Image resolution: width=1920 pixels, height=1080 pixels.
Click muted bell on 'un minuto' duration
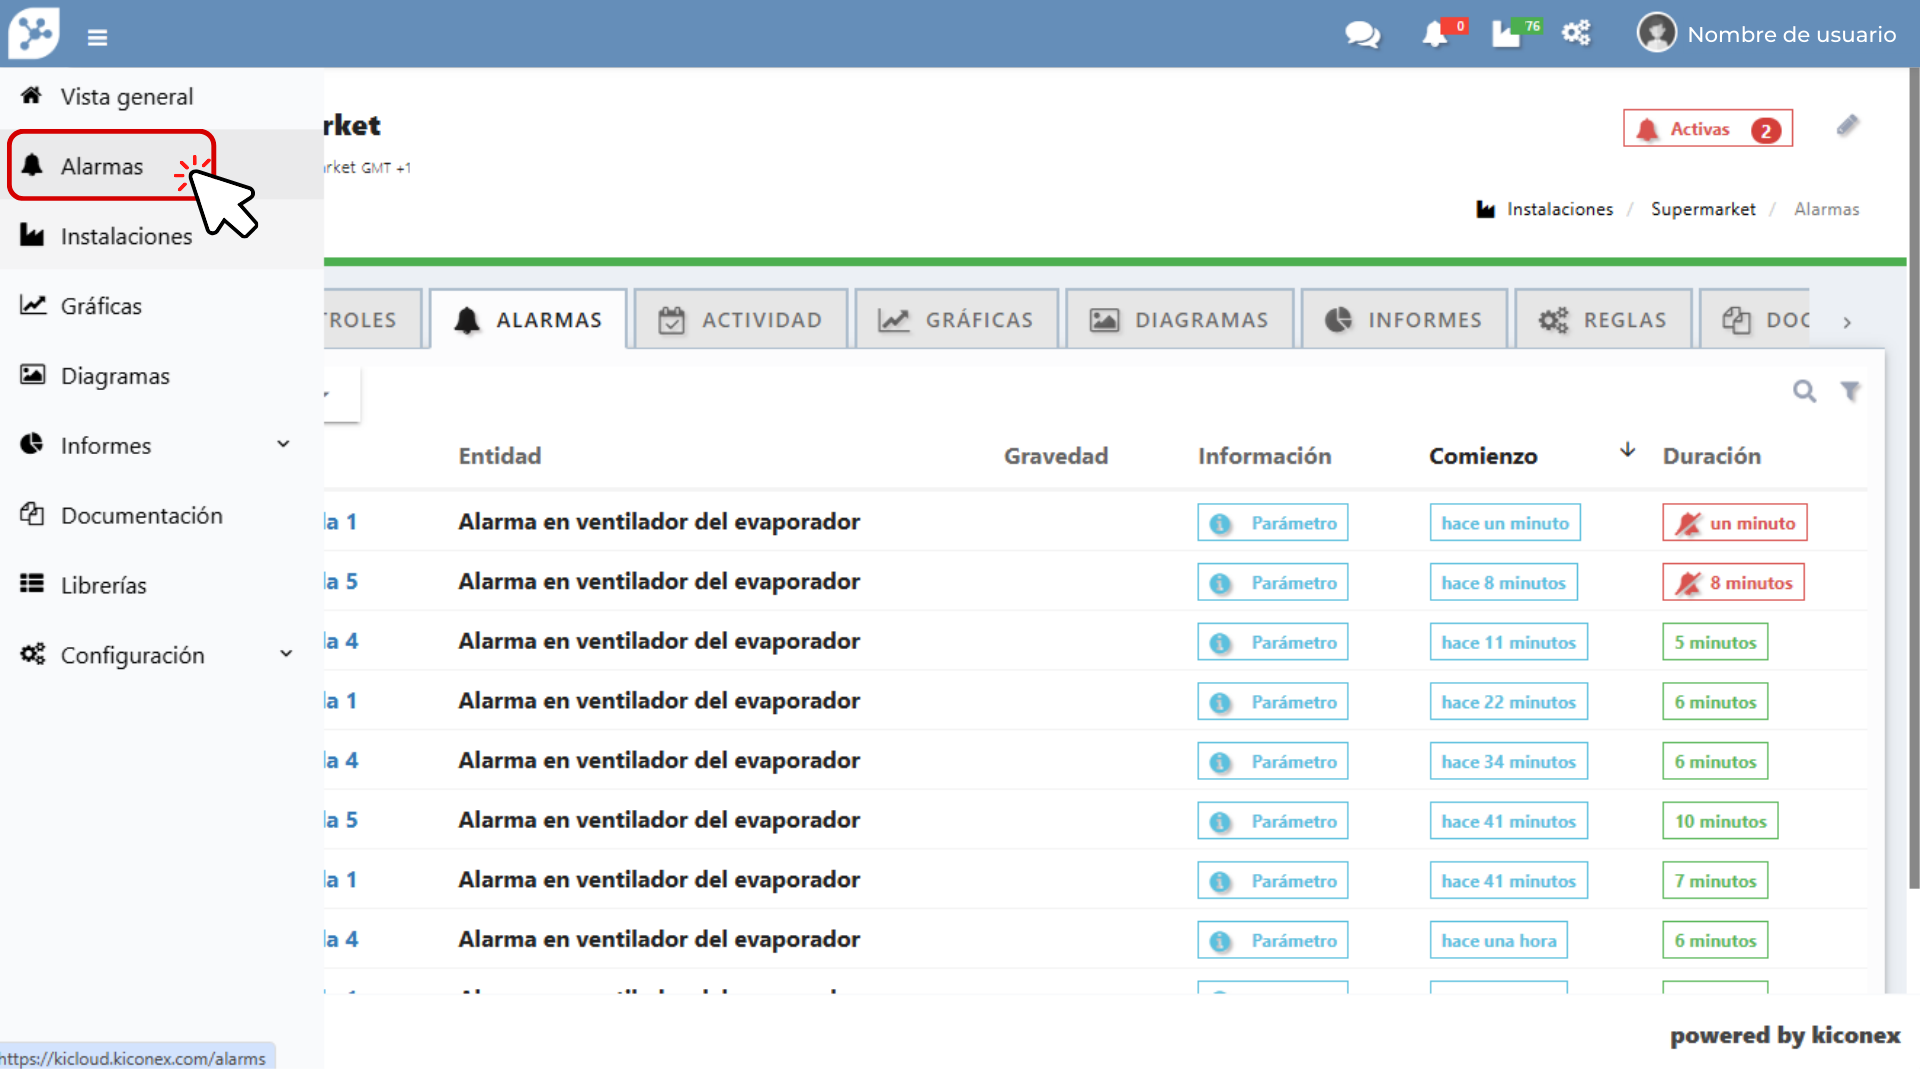(x=1689, y=523)
